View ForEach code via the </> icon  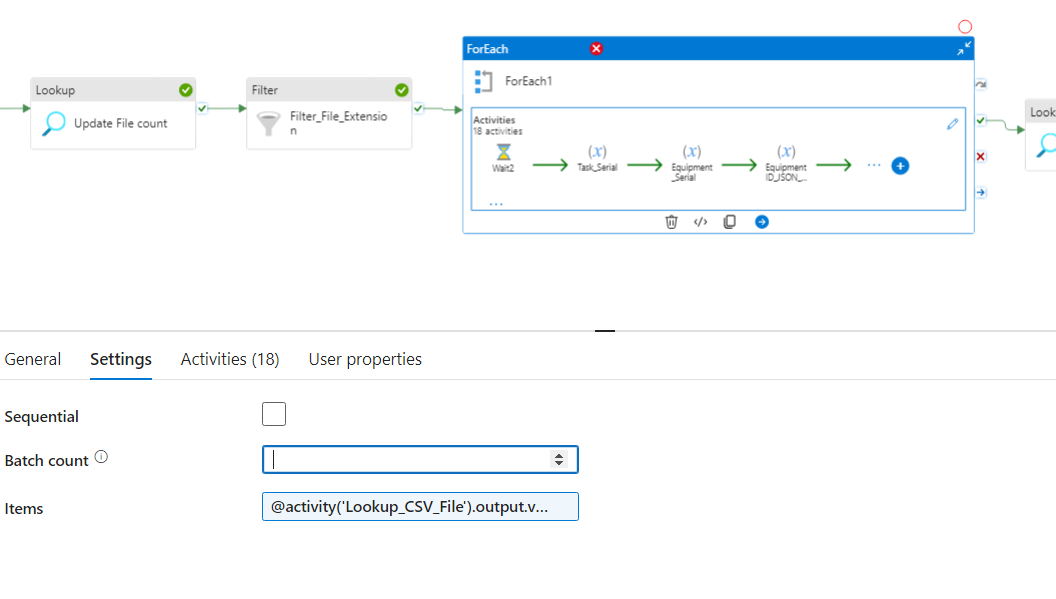click(700, 221)
